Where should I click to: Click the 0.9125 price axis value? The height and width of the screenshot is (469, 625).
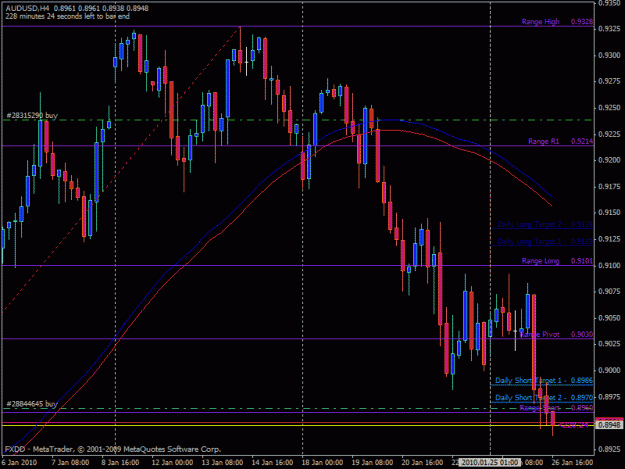tap(610, 239)
